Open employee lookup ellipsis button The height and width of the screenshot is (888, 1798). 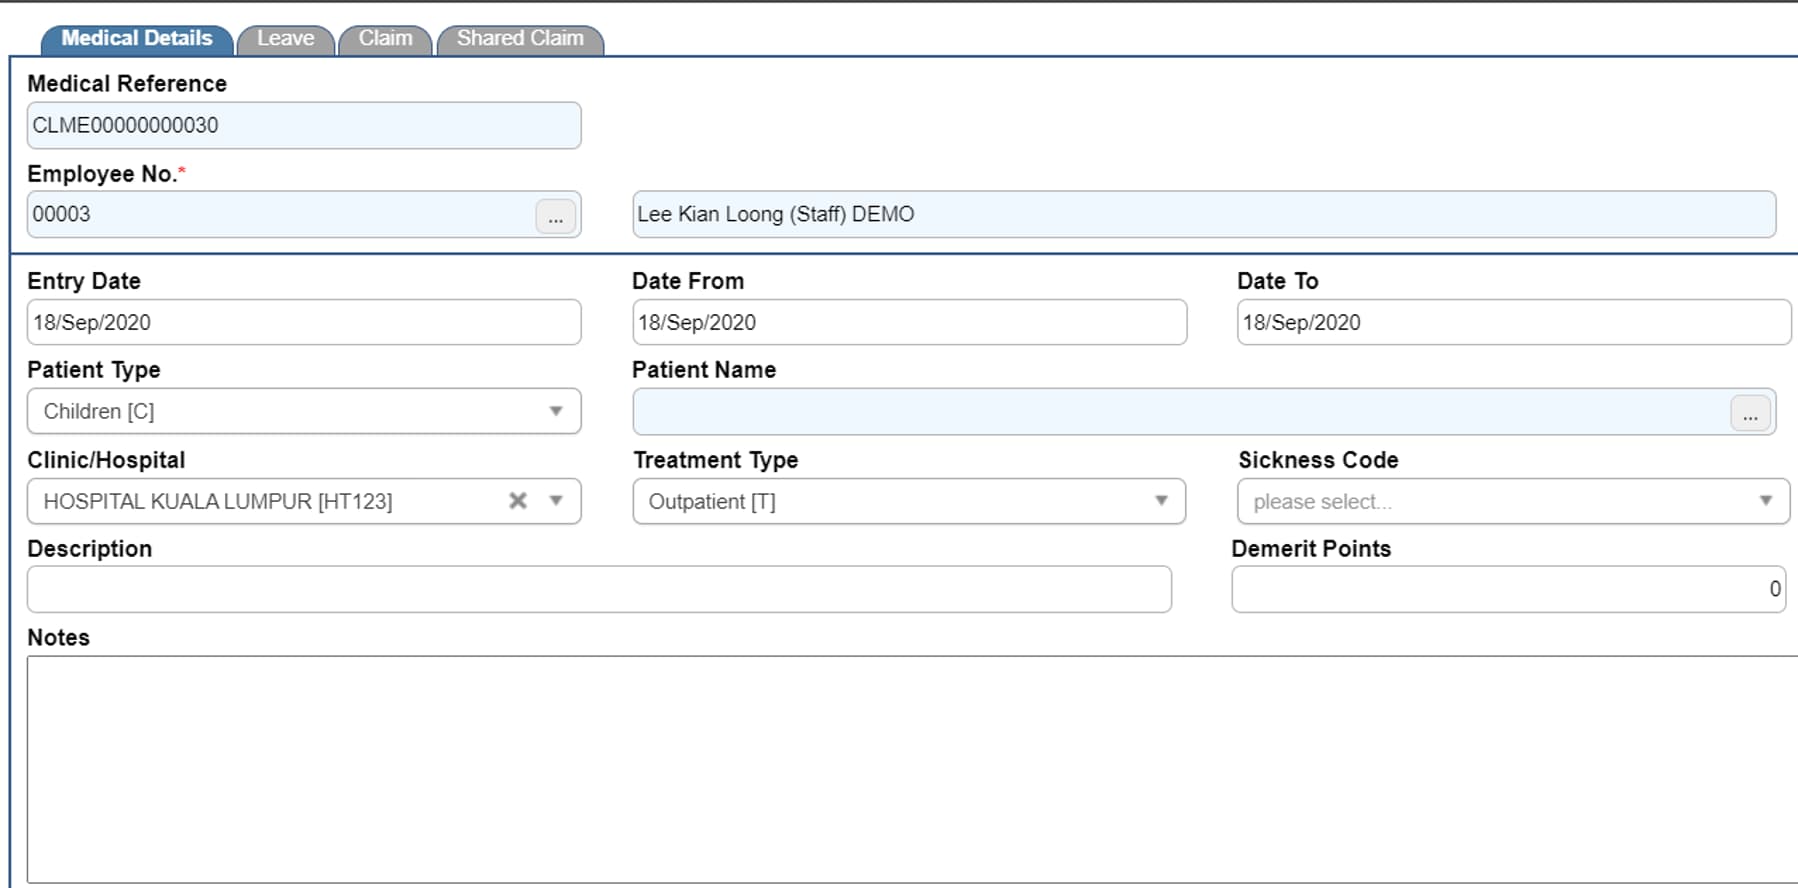tap(555, 216)
